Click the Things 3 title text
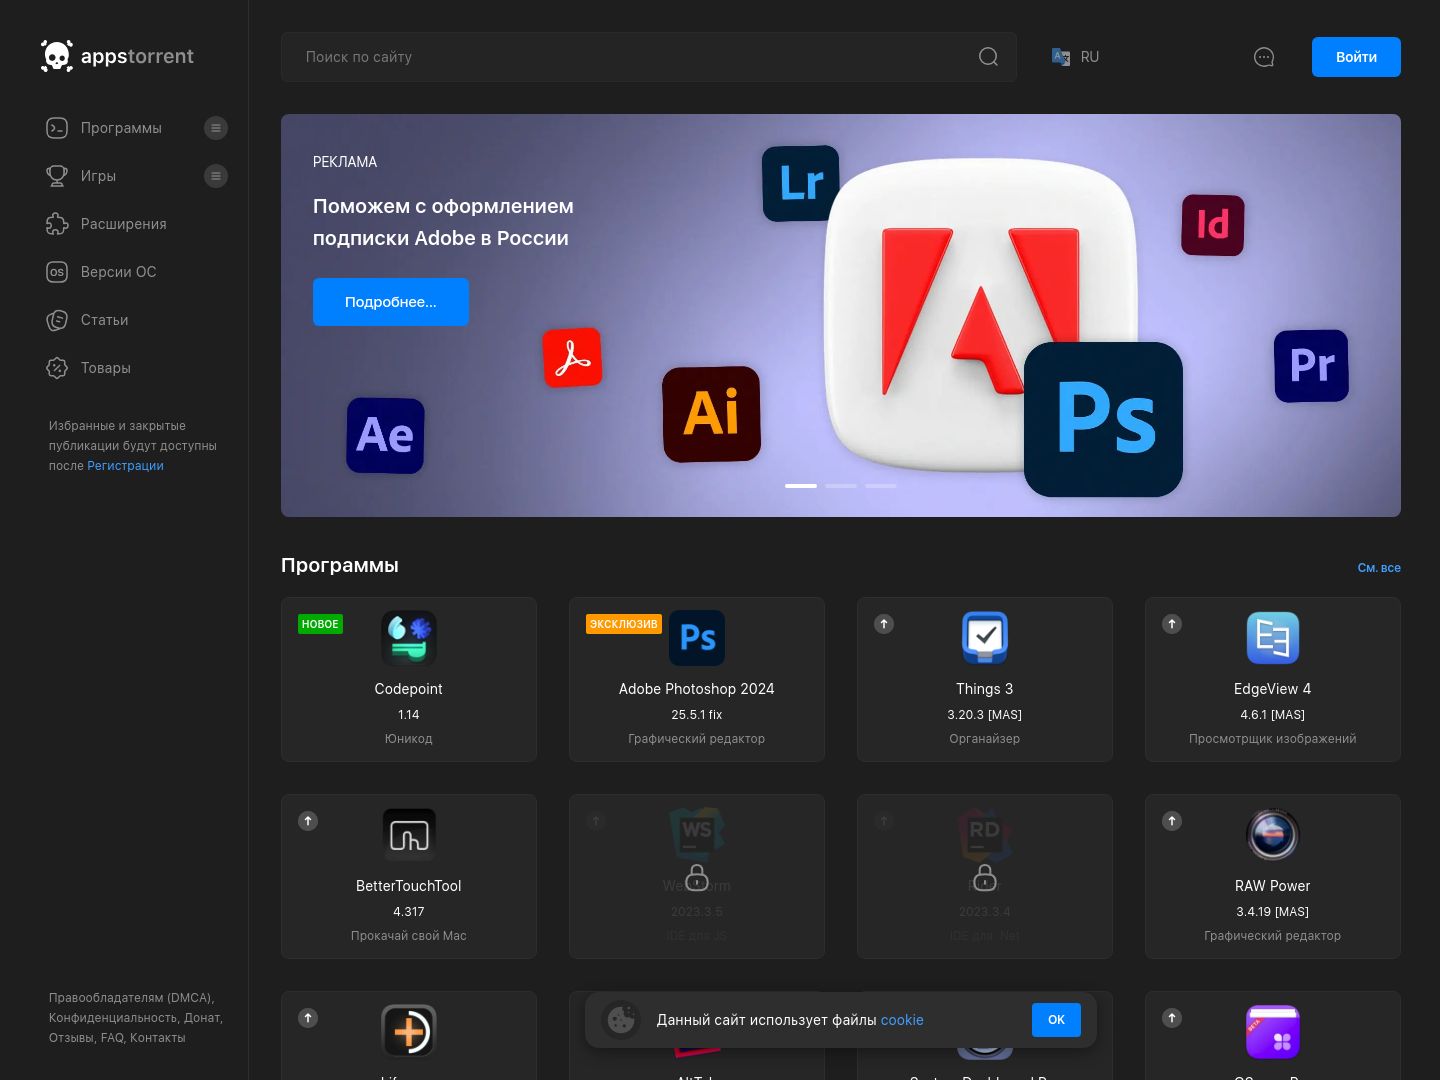Image resolution: width=1440 pixels, height=1080 pixels. click(985, 689)
